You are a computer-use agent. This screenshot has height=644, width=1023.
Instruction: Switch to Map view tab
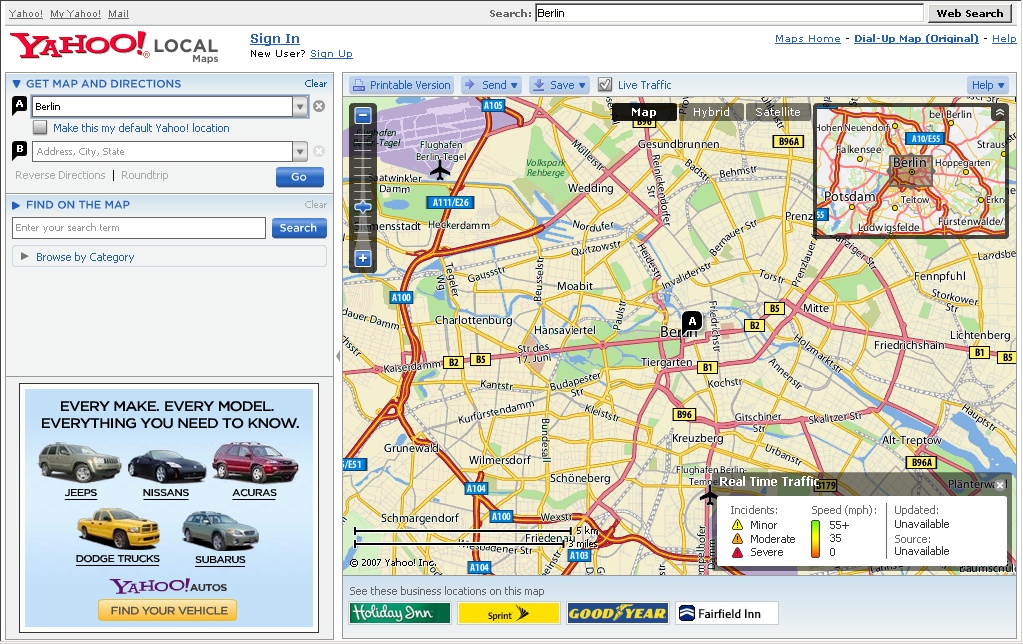[643, 112]
